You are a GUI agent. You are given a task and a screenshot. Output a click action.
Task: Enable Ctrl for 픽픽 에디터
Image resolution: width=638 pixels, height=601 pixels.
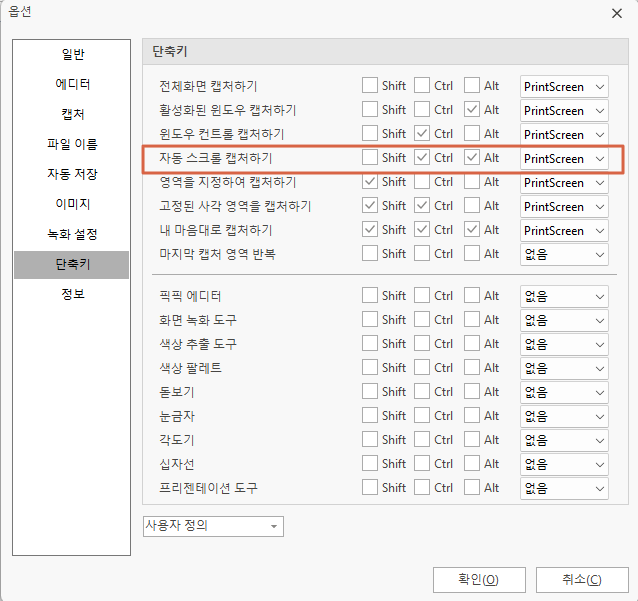tap(422, 295)
